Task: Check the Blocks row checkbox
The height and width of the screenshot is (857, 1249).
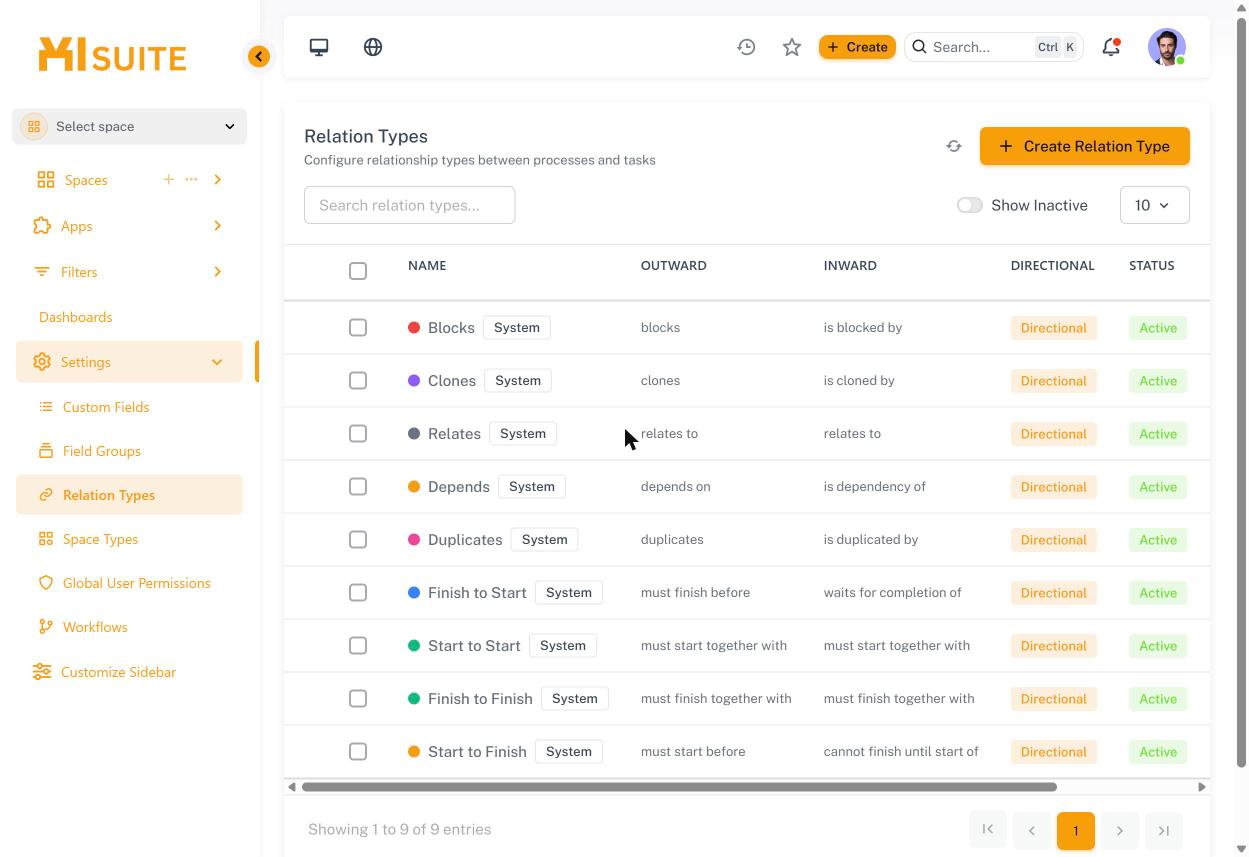Action: [358, 328]
